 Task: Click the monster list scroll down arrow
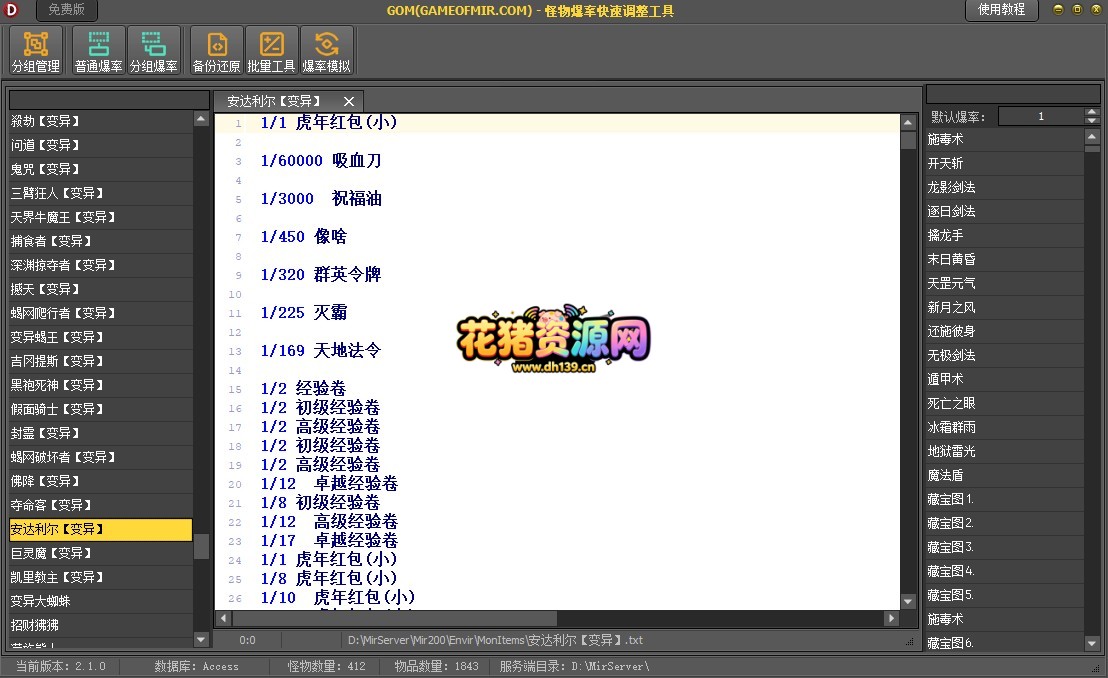pos(201,639)
